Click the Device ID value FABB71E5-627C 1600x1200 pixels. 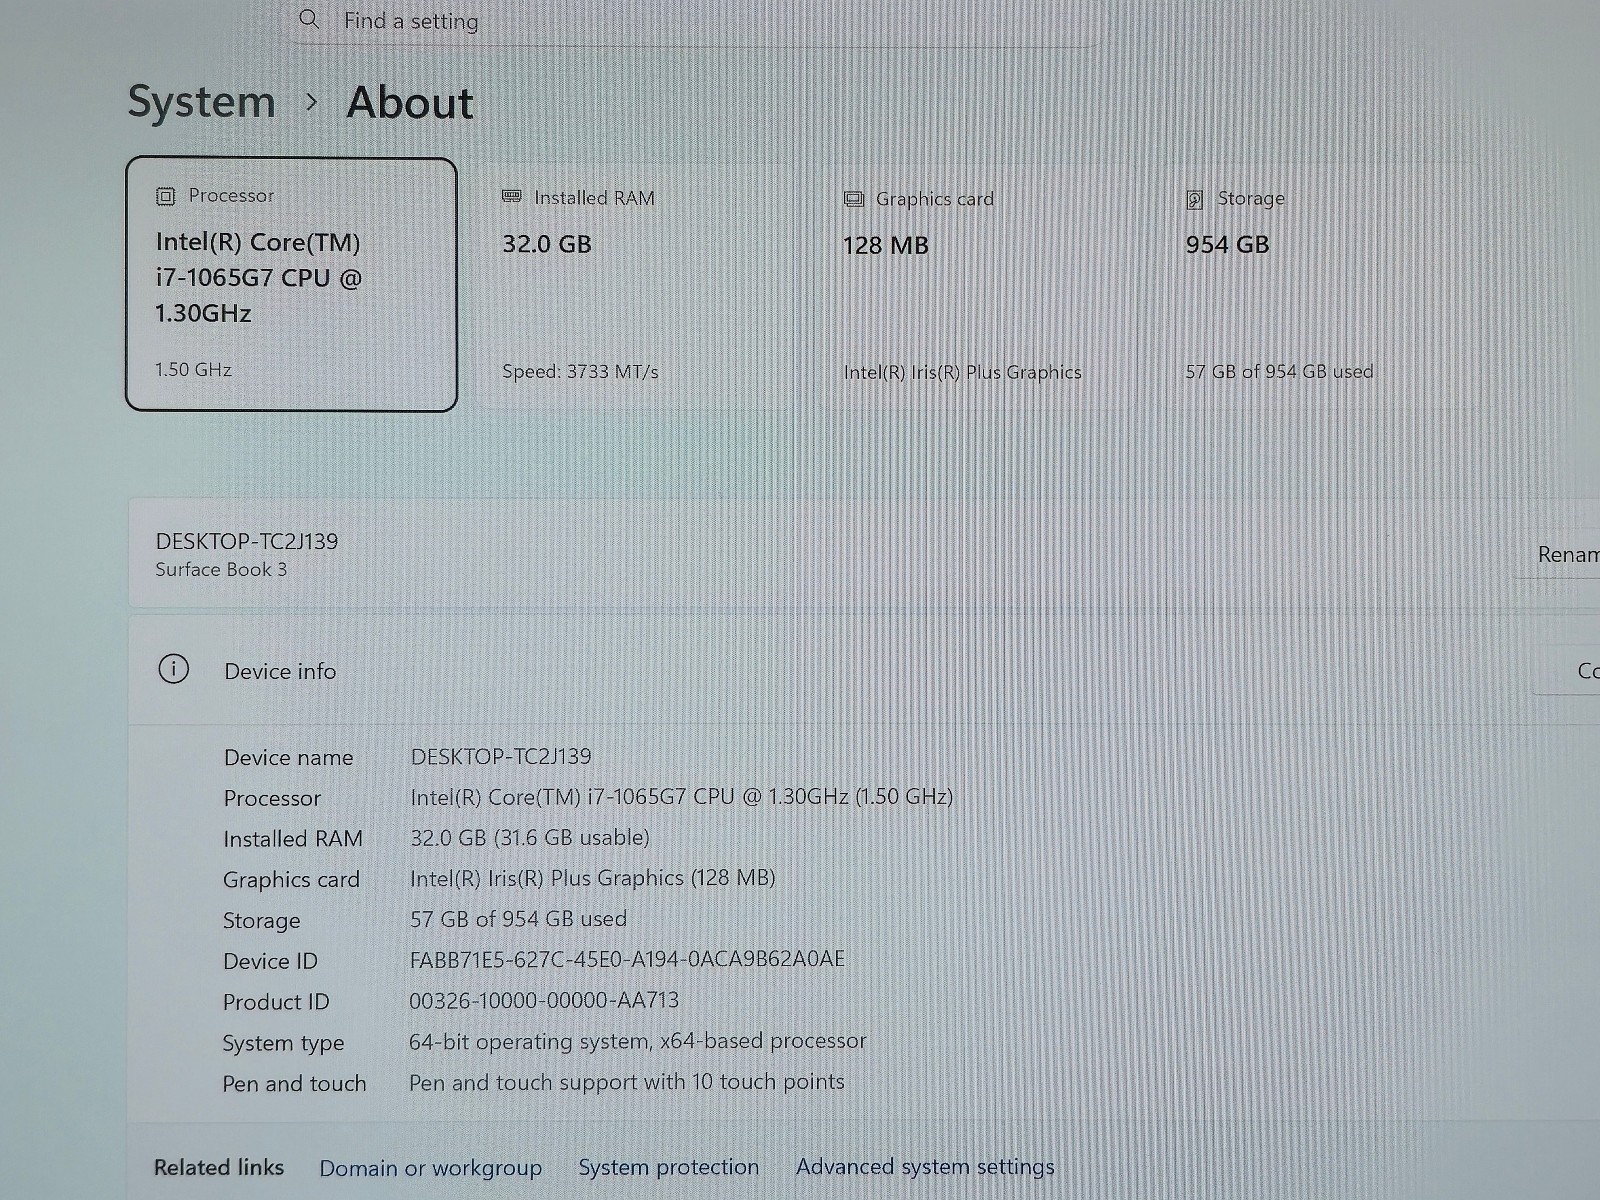click(x=627, y=959)
